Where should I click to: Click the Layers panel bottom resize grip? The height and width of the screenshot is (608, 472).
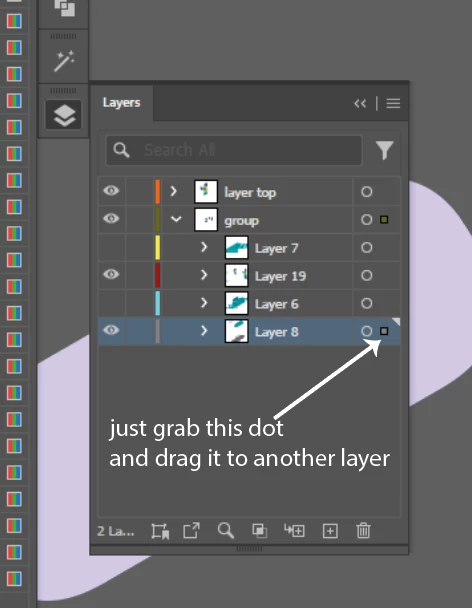tap(249, 549)
